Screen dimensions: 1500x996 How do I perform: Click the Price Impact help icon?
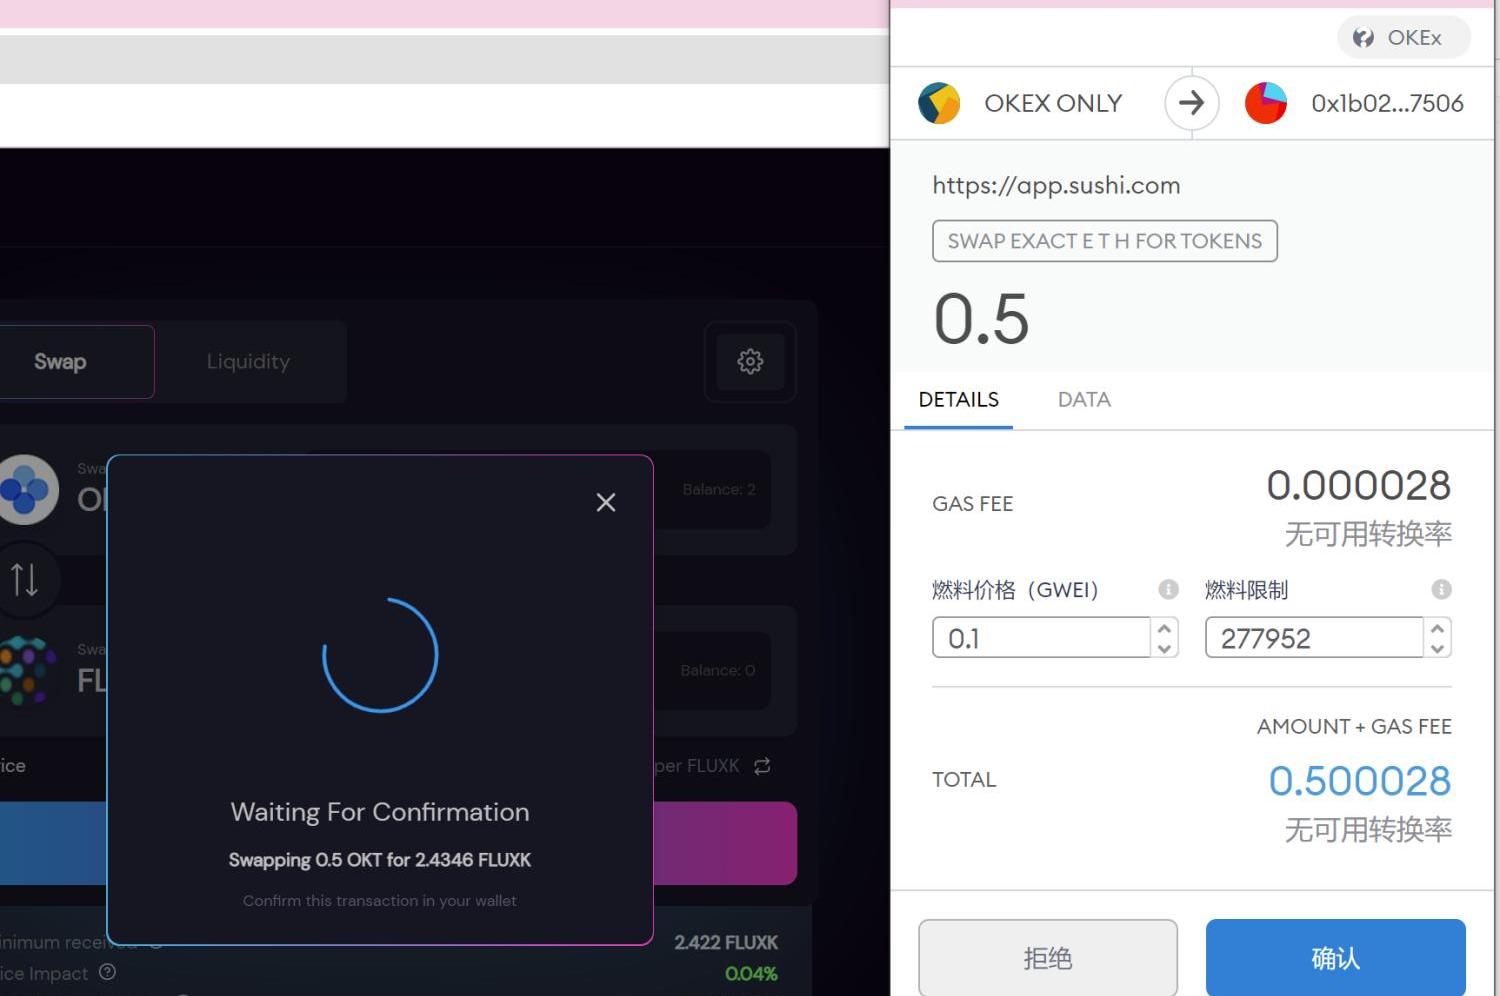pyautogui.click(x=108, y=972)
